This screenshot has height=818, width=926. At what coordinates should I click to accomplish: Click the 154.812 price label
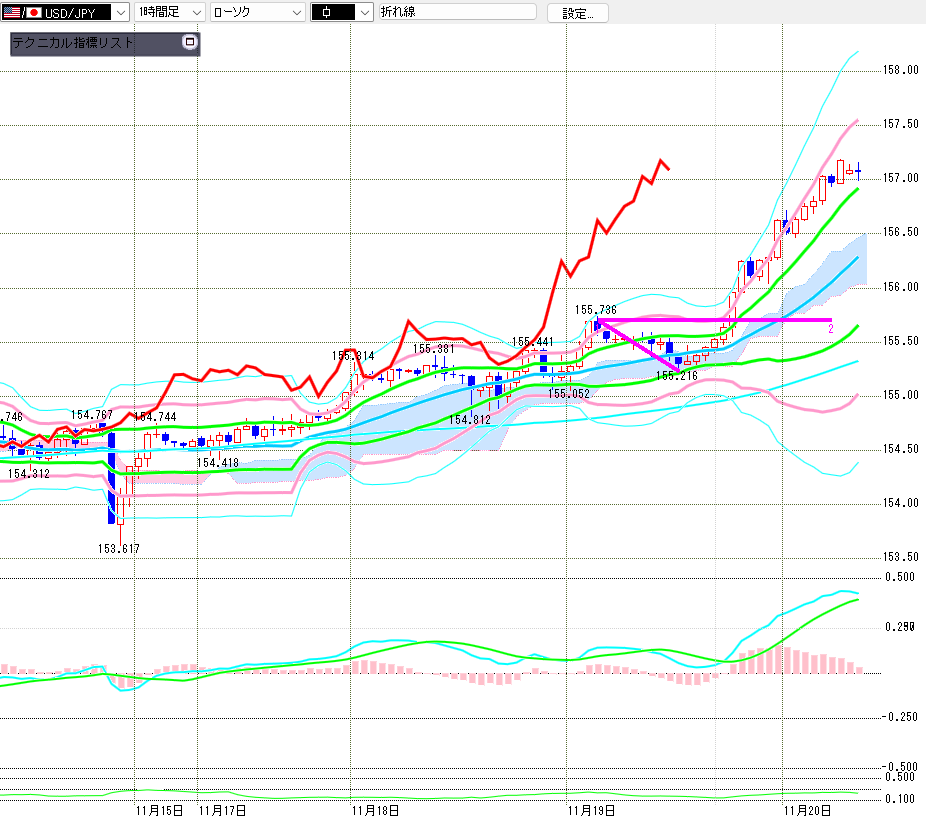tap(470, 420)
